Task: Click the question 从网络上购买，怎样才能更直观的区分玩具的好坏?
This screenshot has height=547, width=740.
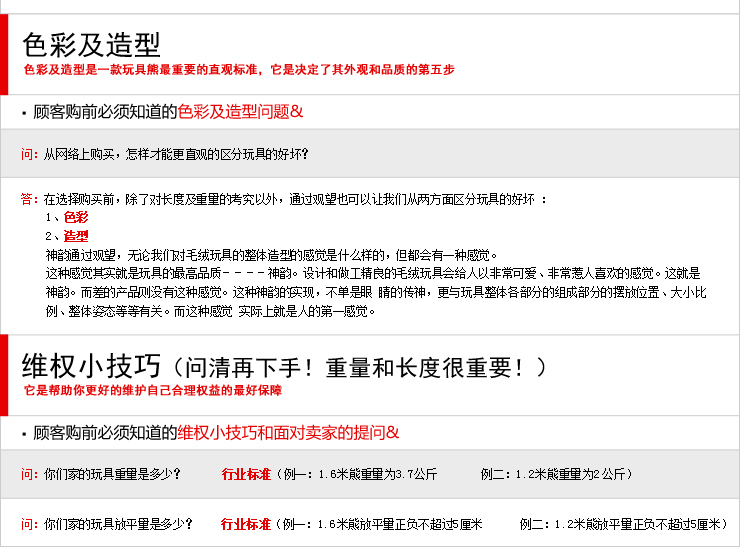Action: (x=176, y=154)
